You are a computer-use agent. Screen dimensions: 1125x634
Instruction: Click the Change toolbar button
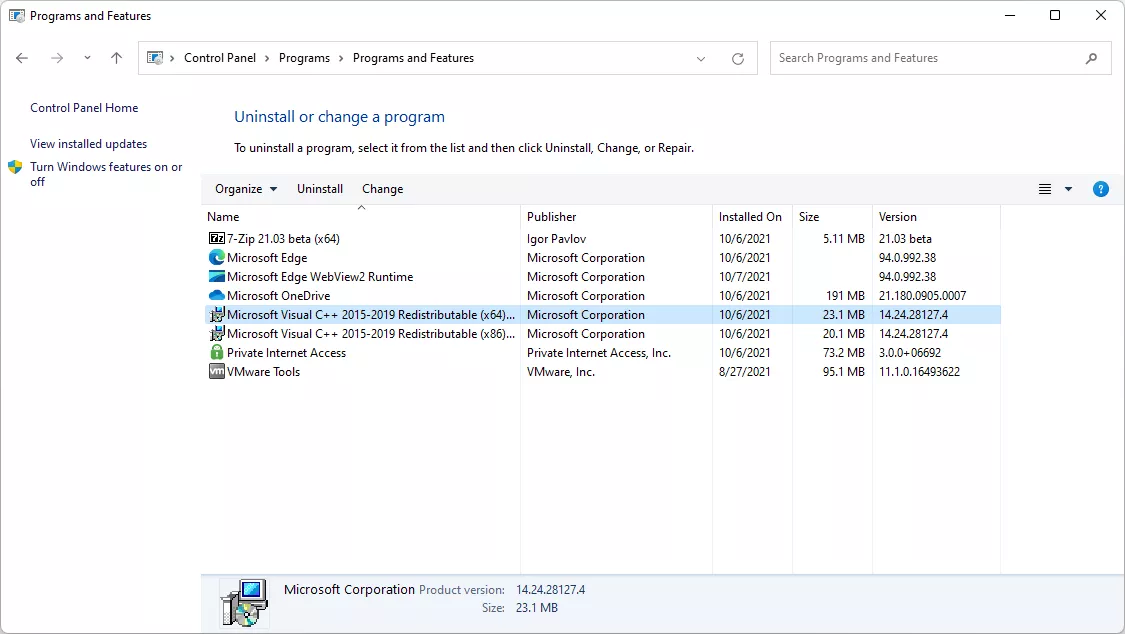(382, 189)
